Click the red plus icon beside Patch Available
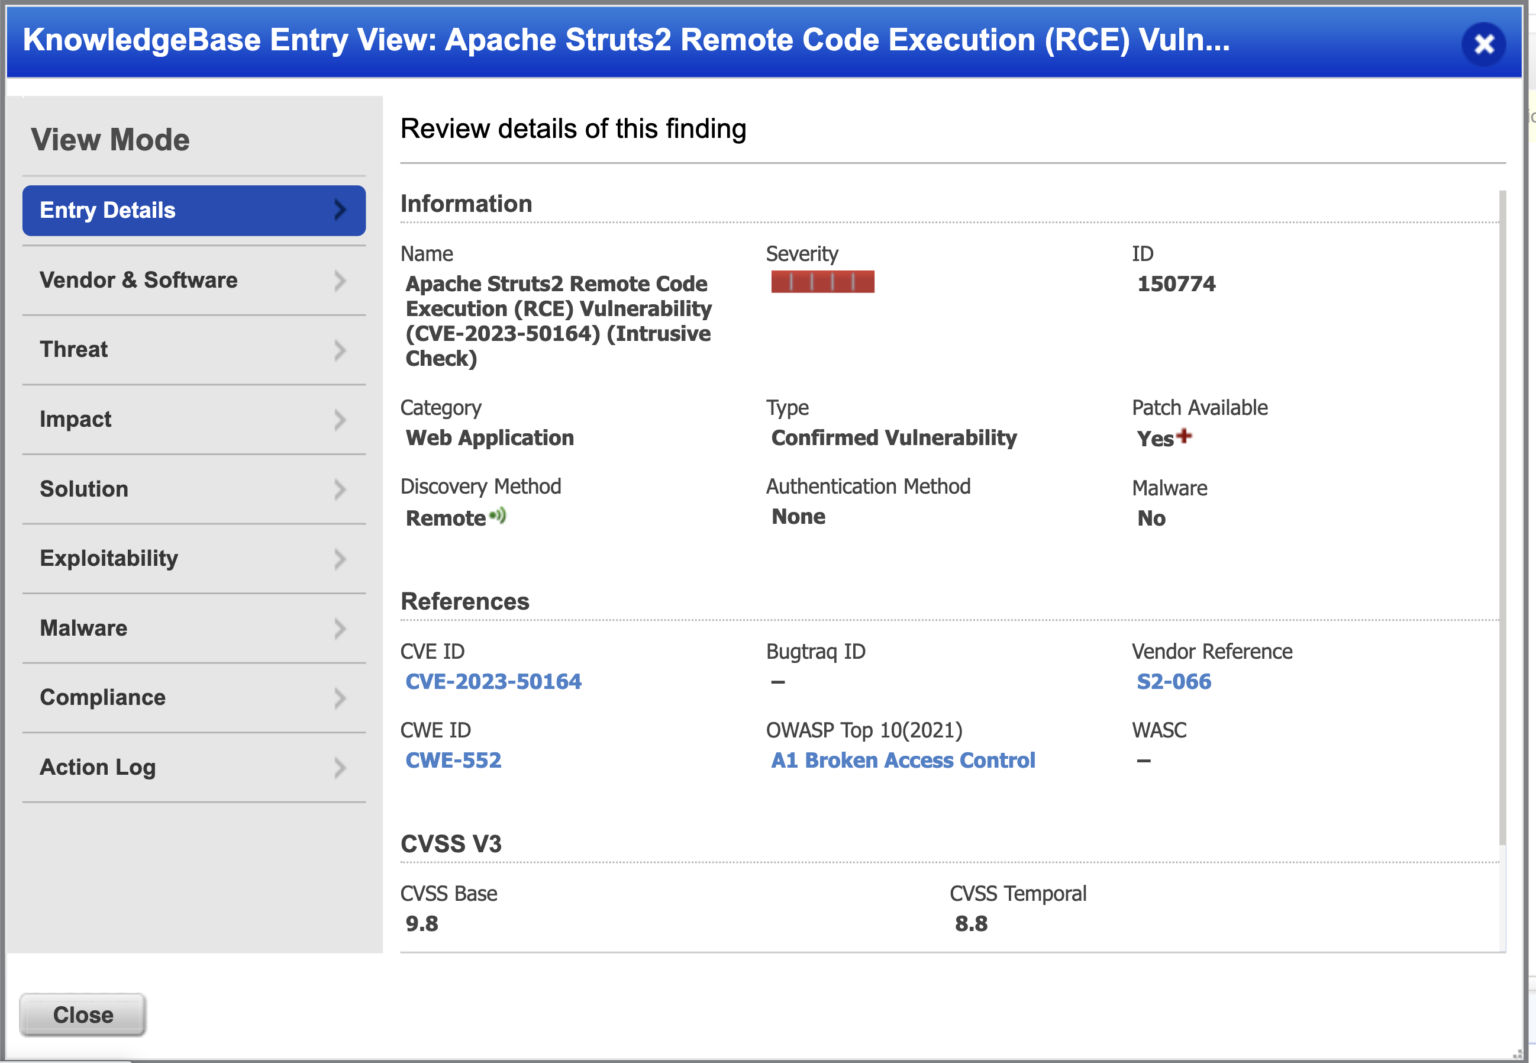1536x1063 pixels. [x=1185, y=436]
